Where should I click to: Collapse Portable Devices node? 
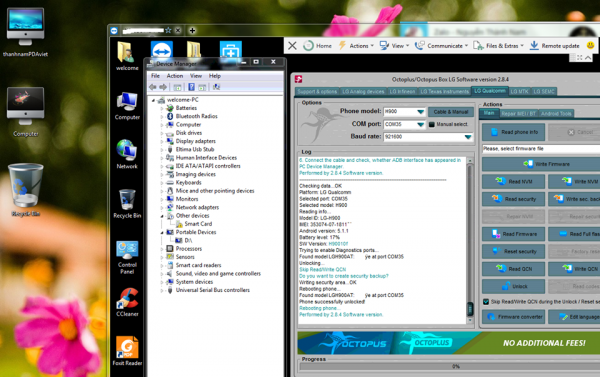162,232
